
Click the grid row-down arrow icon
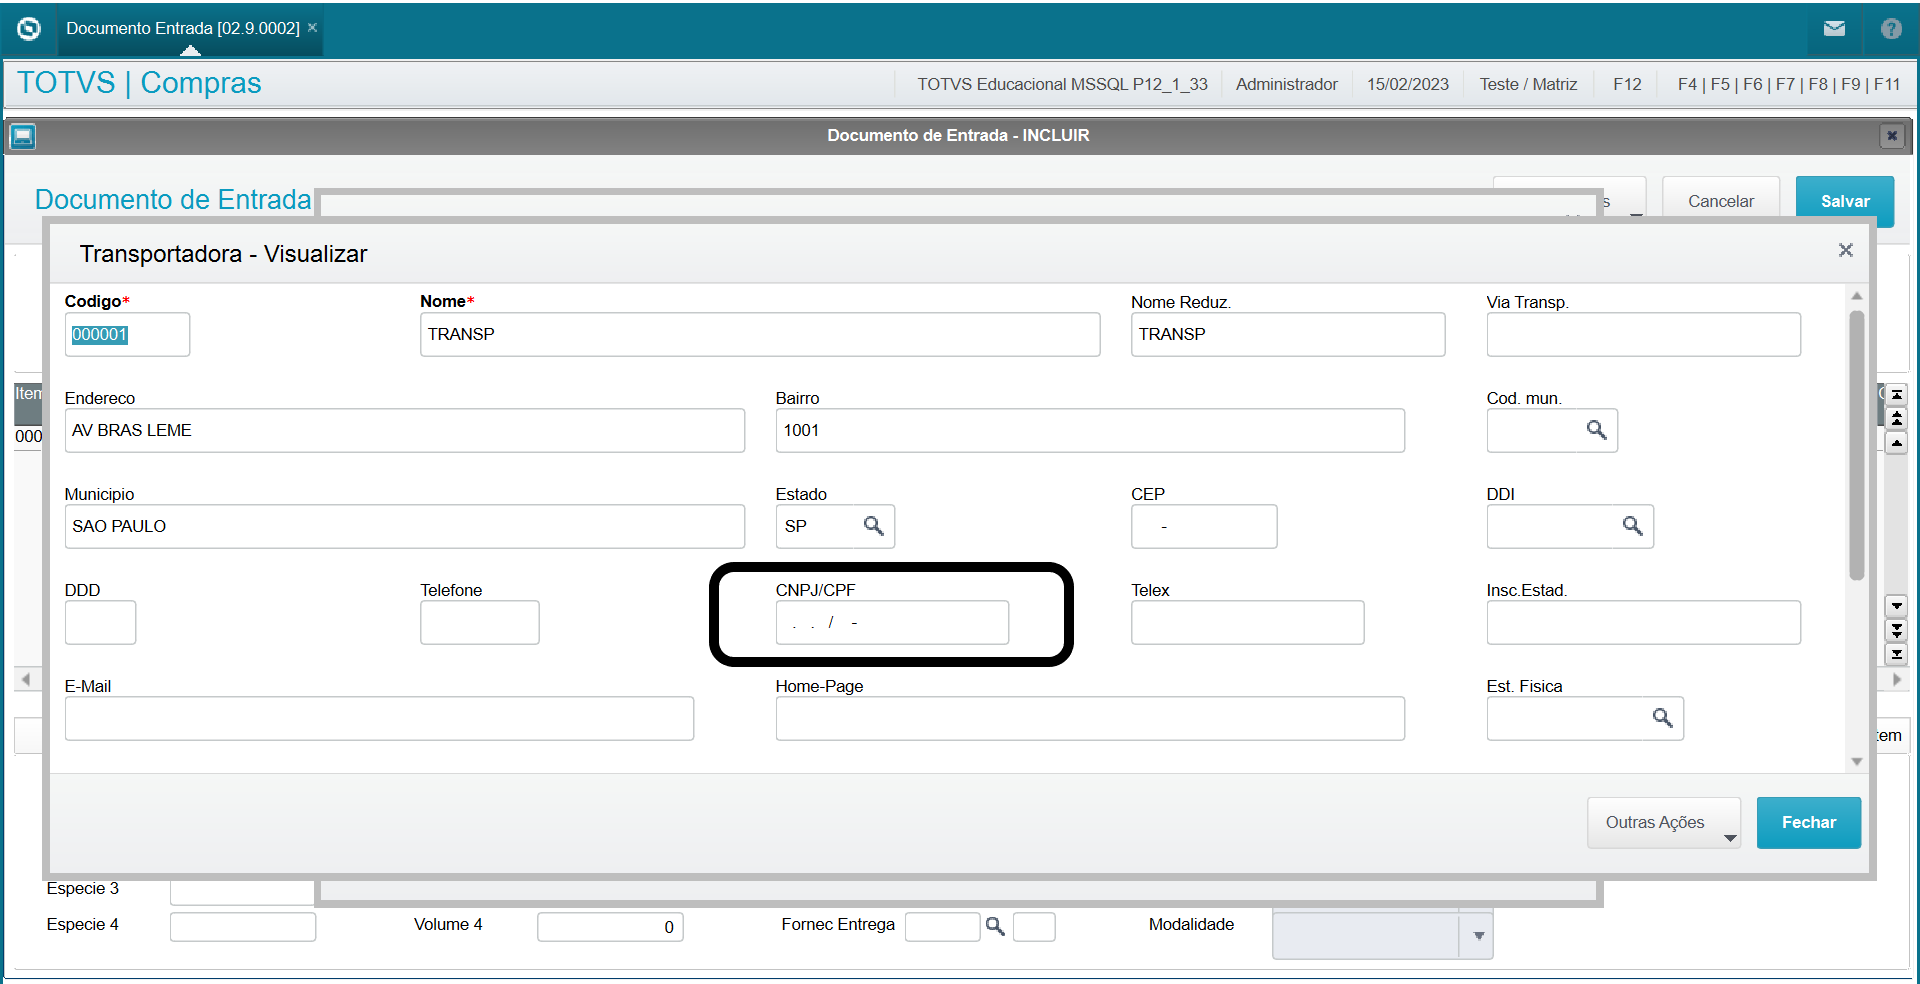[x=1897, y=606]
